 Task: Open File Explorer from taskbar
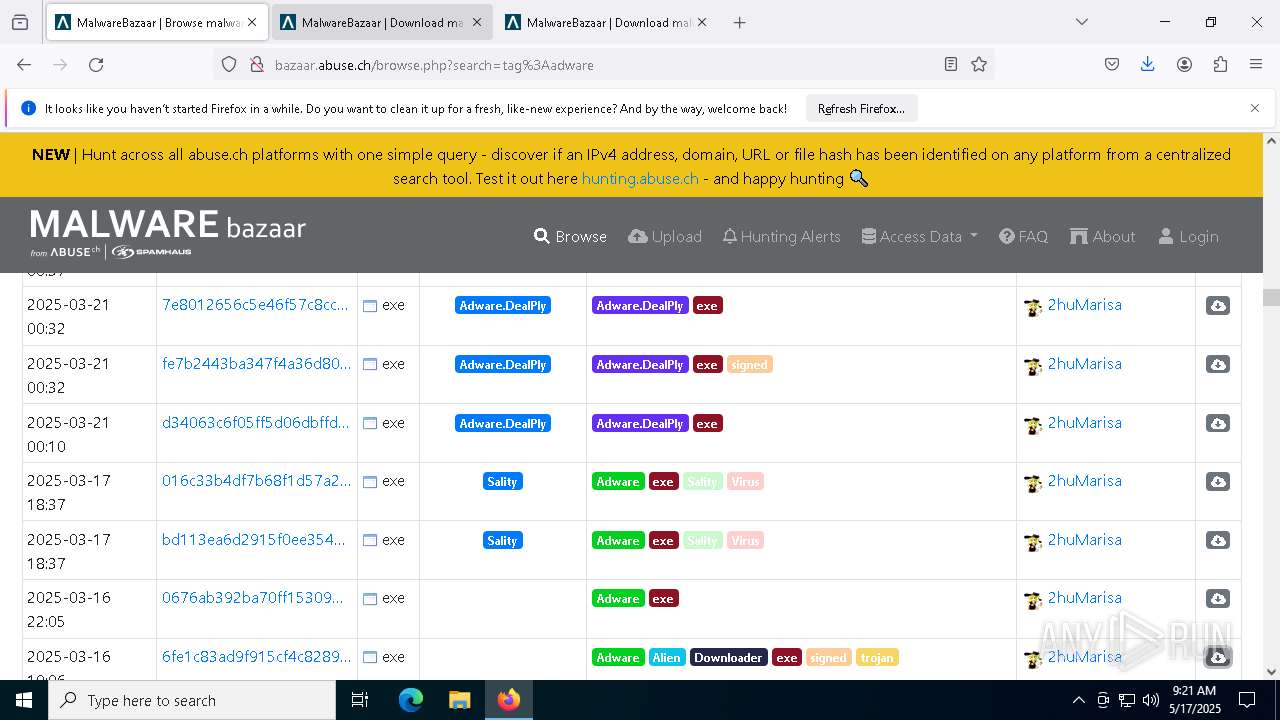[459, 700]
